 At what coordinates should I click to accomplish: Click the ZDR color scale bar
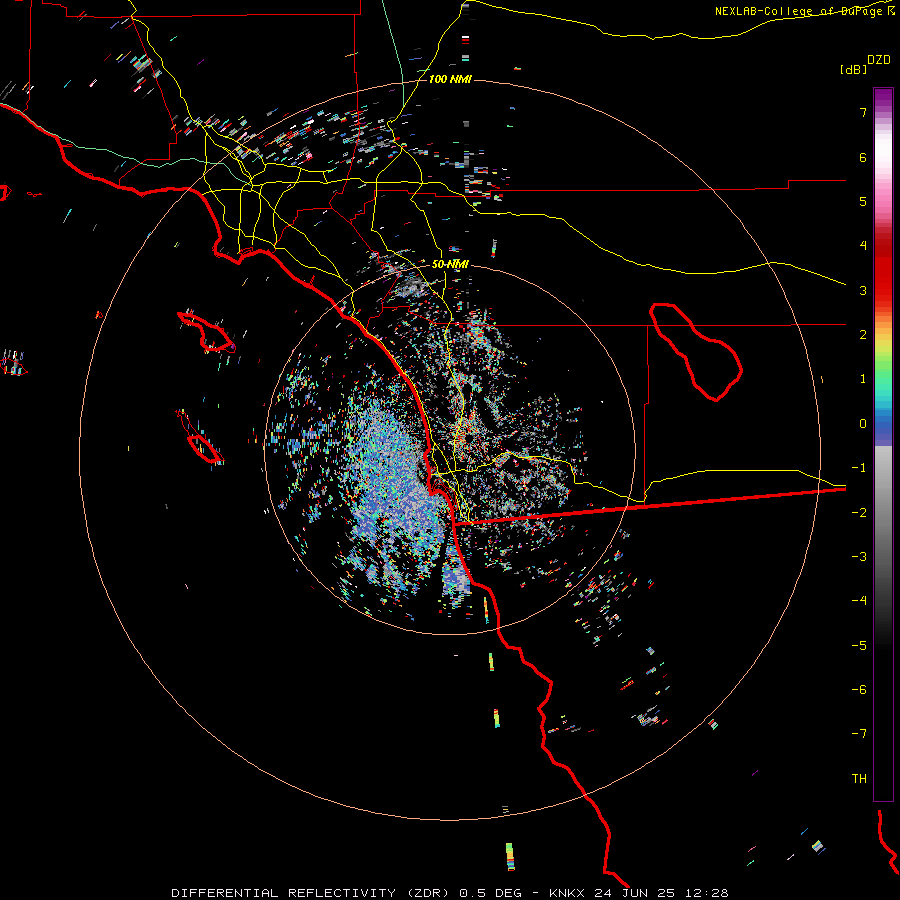[x=883, y=444]
